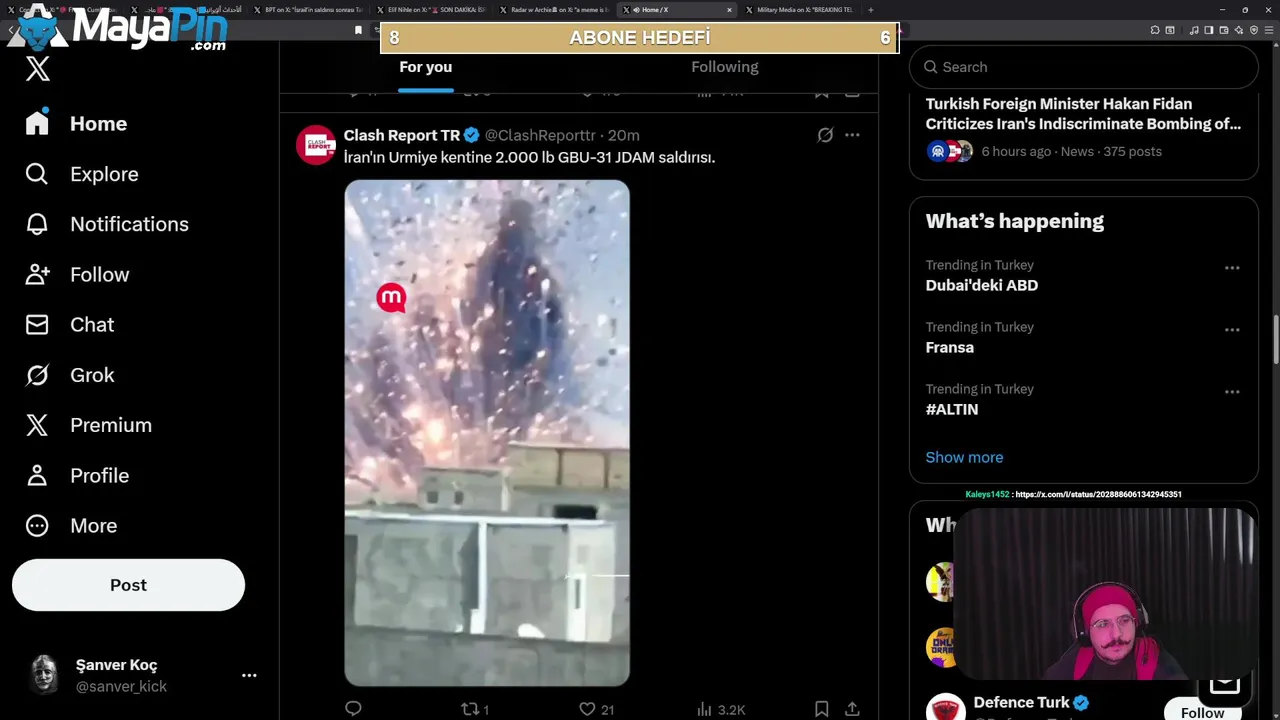The width and height of the screenshot is (1280, 720).
Task: Switch to the For you tab
Action: tap(426, 67)
